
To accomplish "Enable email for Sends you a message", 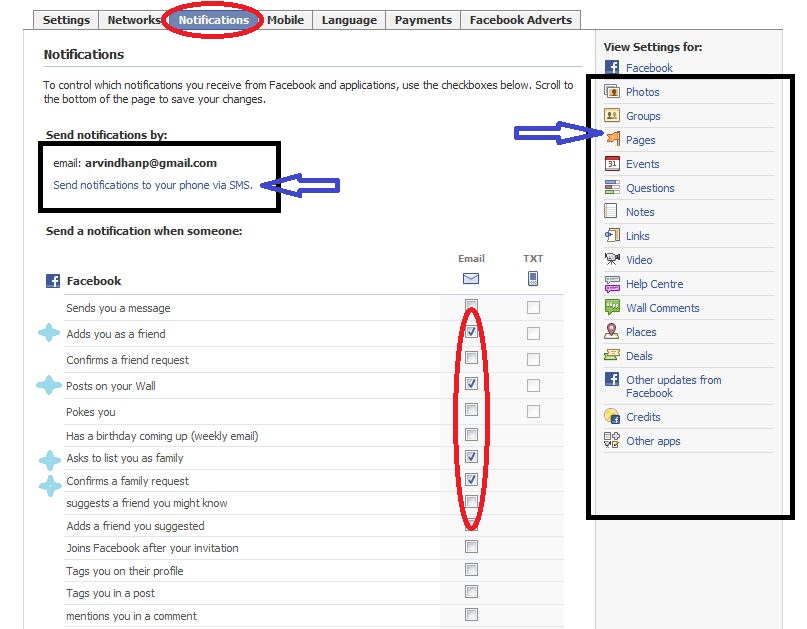I will tap(471, 305).
